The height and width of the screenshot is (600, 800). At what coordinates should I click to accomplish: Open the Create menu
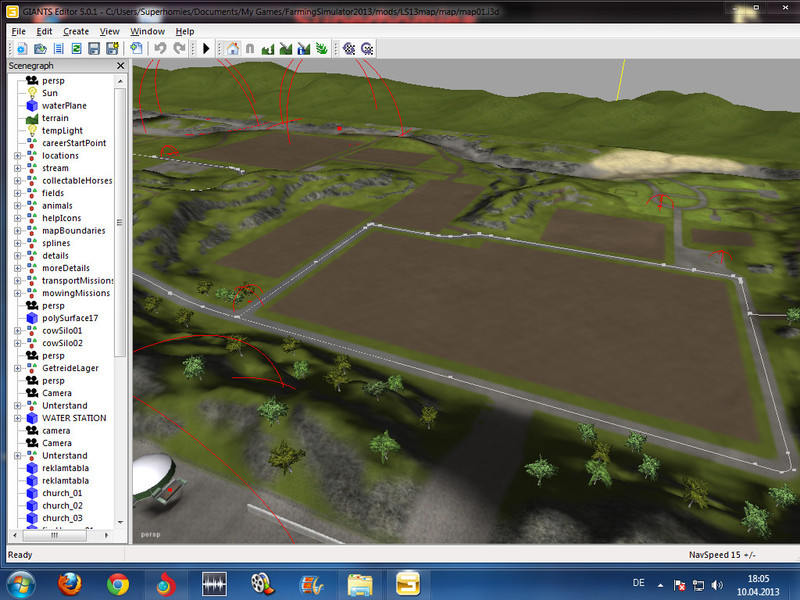coord(76,31)
